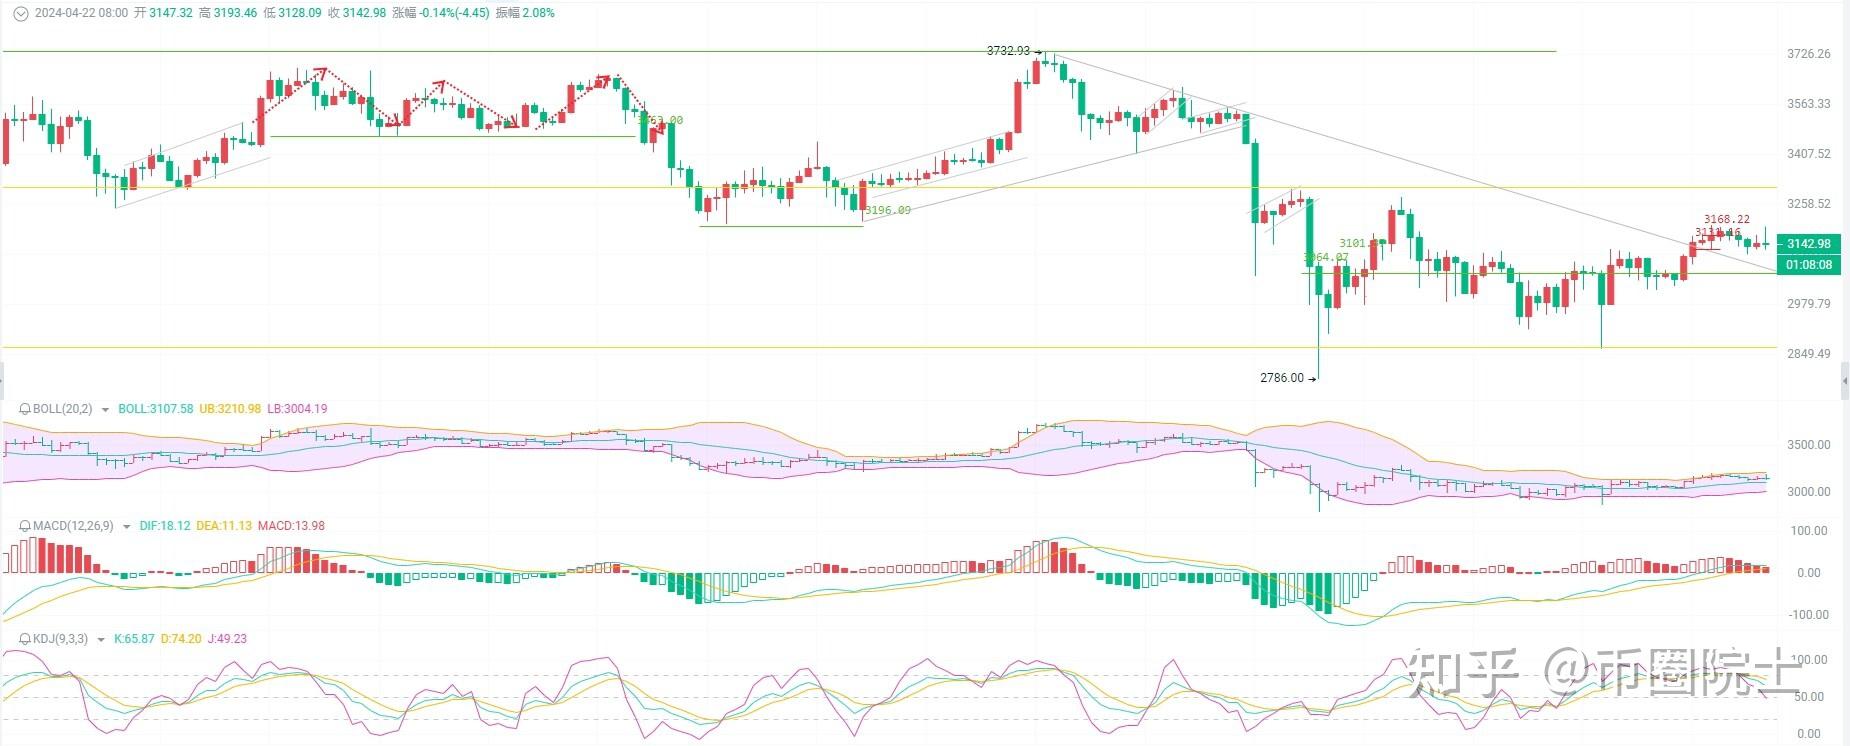This screenshot has height=746, width=1850.
Task: Click the DIF:18.12 value
Action: coord(165,526)
